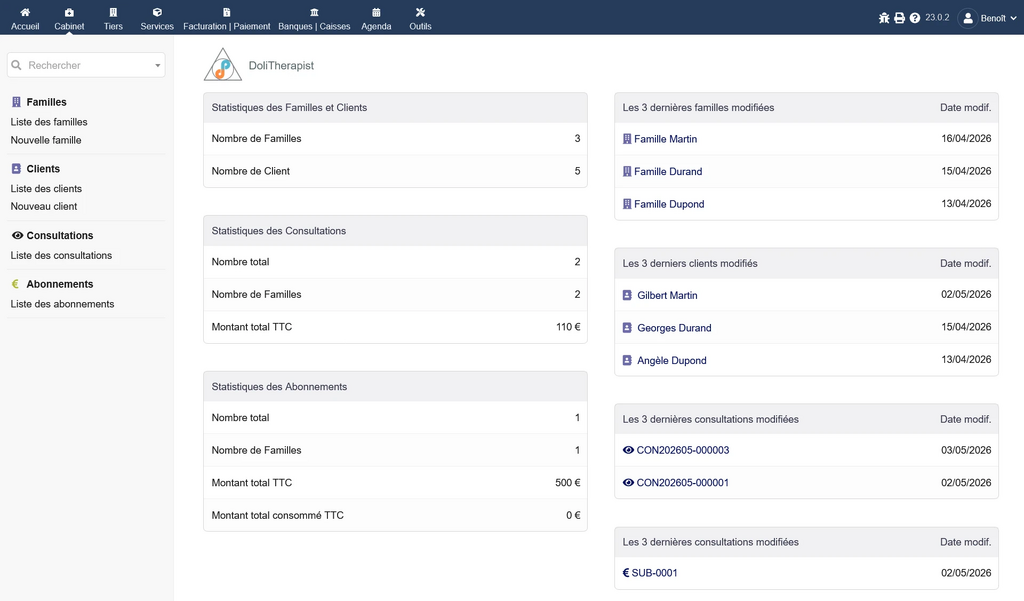Open the Cabinet top menu
Screen dimensions: 1024x601
click(69, 18)
